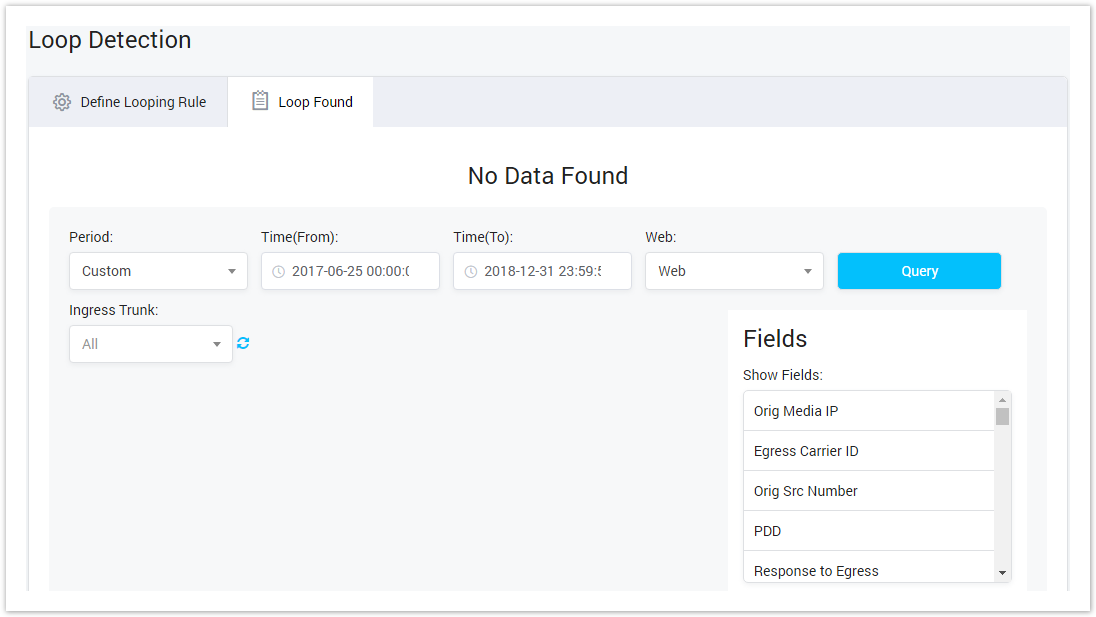Click the clipboard icon on Loop Found
Screen dimensions: 1096x617
(x=260, y=101)
